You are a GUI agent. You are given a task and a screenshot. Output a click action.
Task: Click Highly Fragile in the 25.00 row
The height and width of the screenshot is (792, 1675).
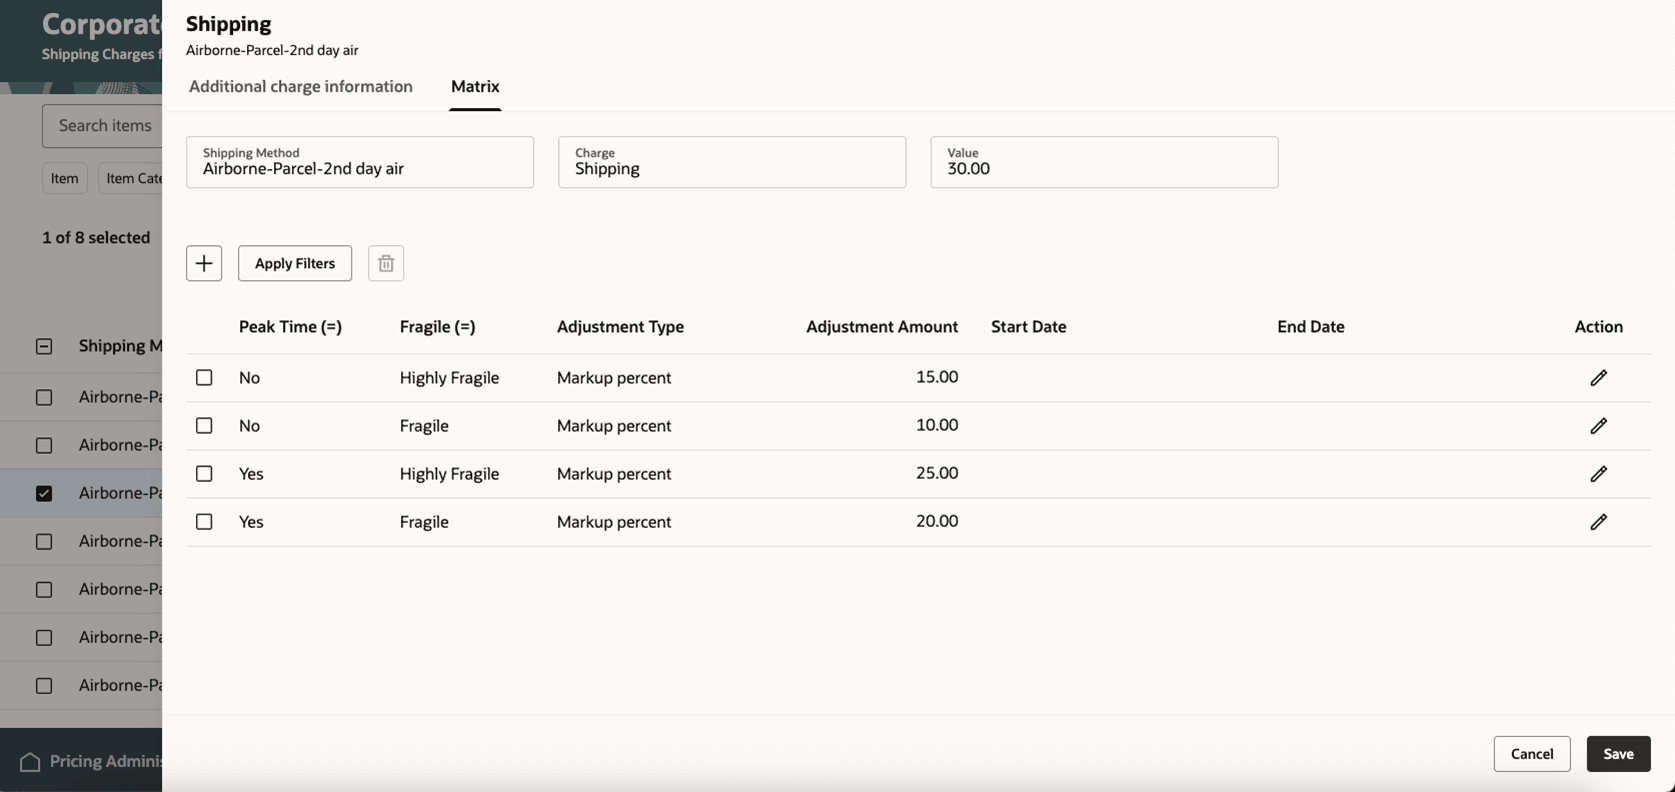[x=449, y=474]
